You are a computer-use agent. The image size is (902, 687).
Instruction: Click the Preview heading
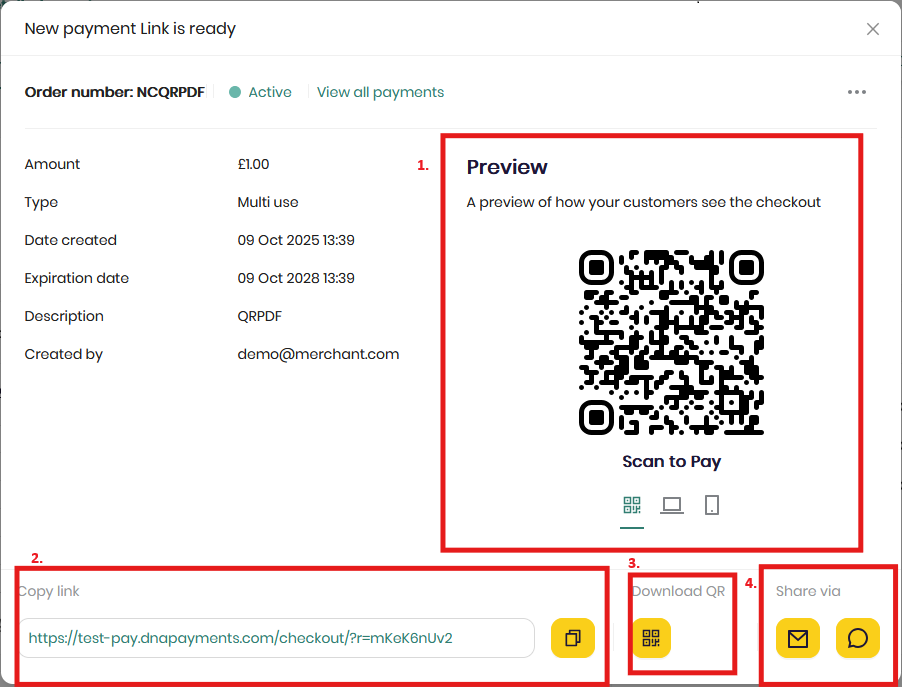[507, 167]
